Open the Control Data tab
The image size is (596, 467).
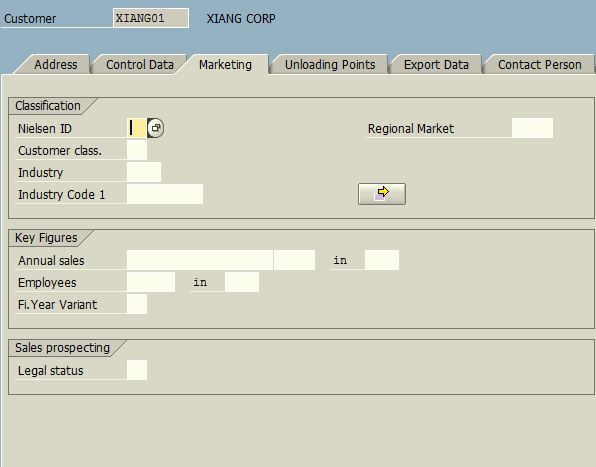click(x=140, y=65)
